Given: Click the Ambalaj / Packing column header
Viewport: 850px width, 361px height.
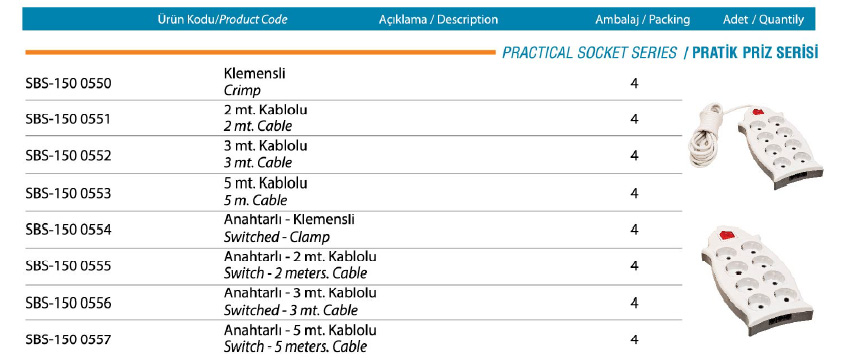Looking at the screenshot, I should tap(642, 20).
